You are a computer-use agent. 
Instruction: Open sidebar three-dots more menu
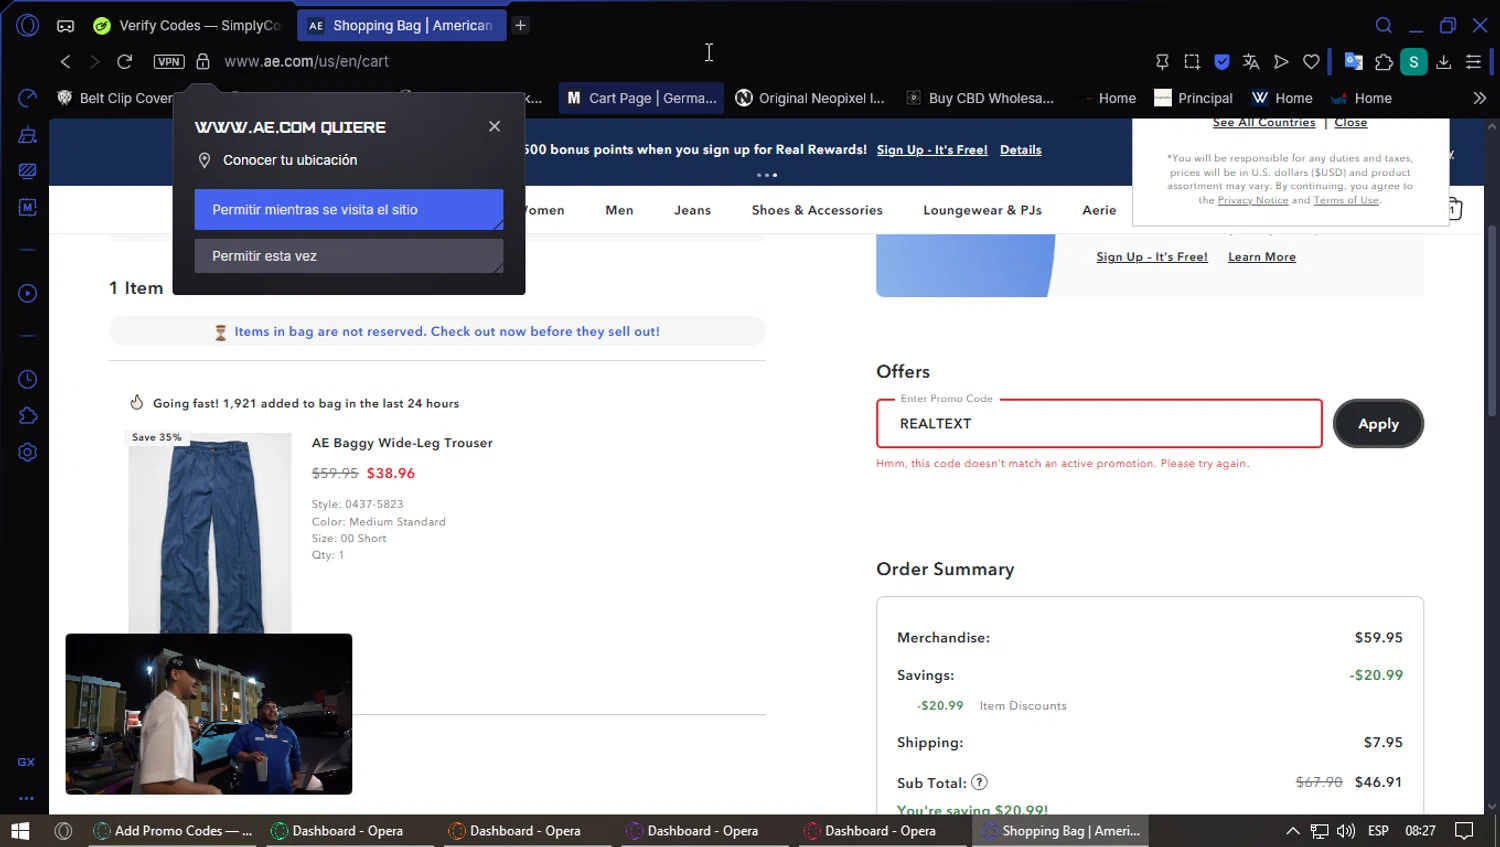coord(26,798)
